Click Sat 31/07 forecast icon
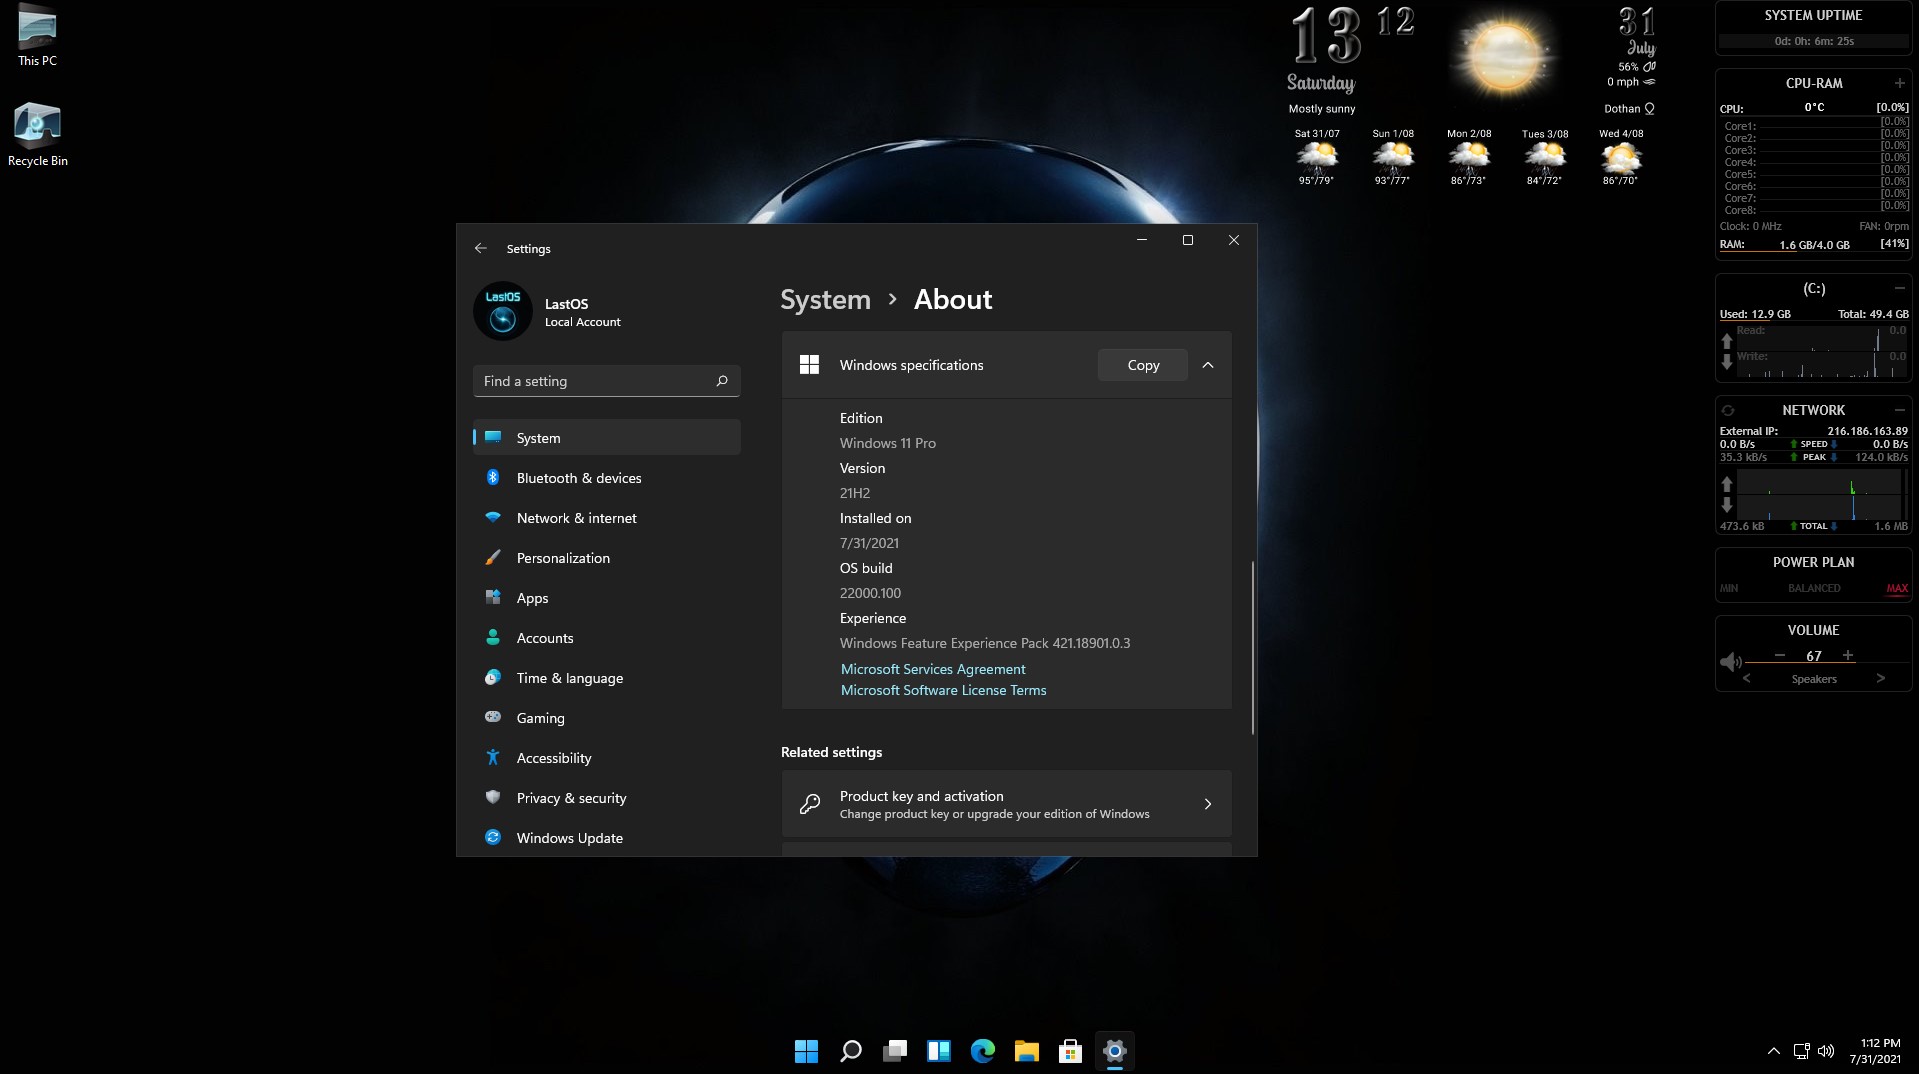1919x1074 pixels. coord(1317,157)
